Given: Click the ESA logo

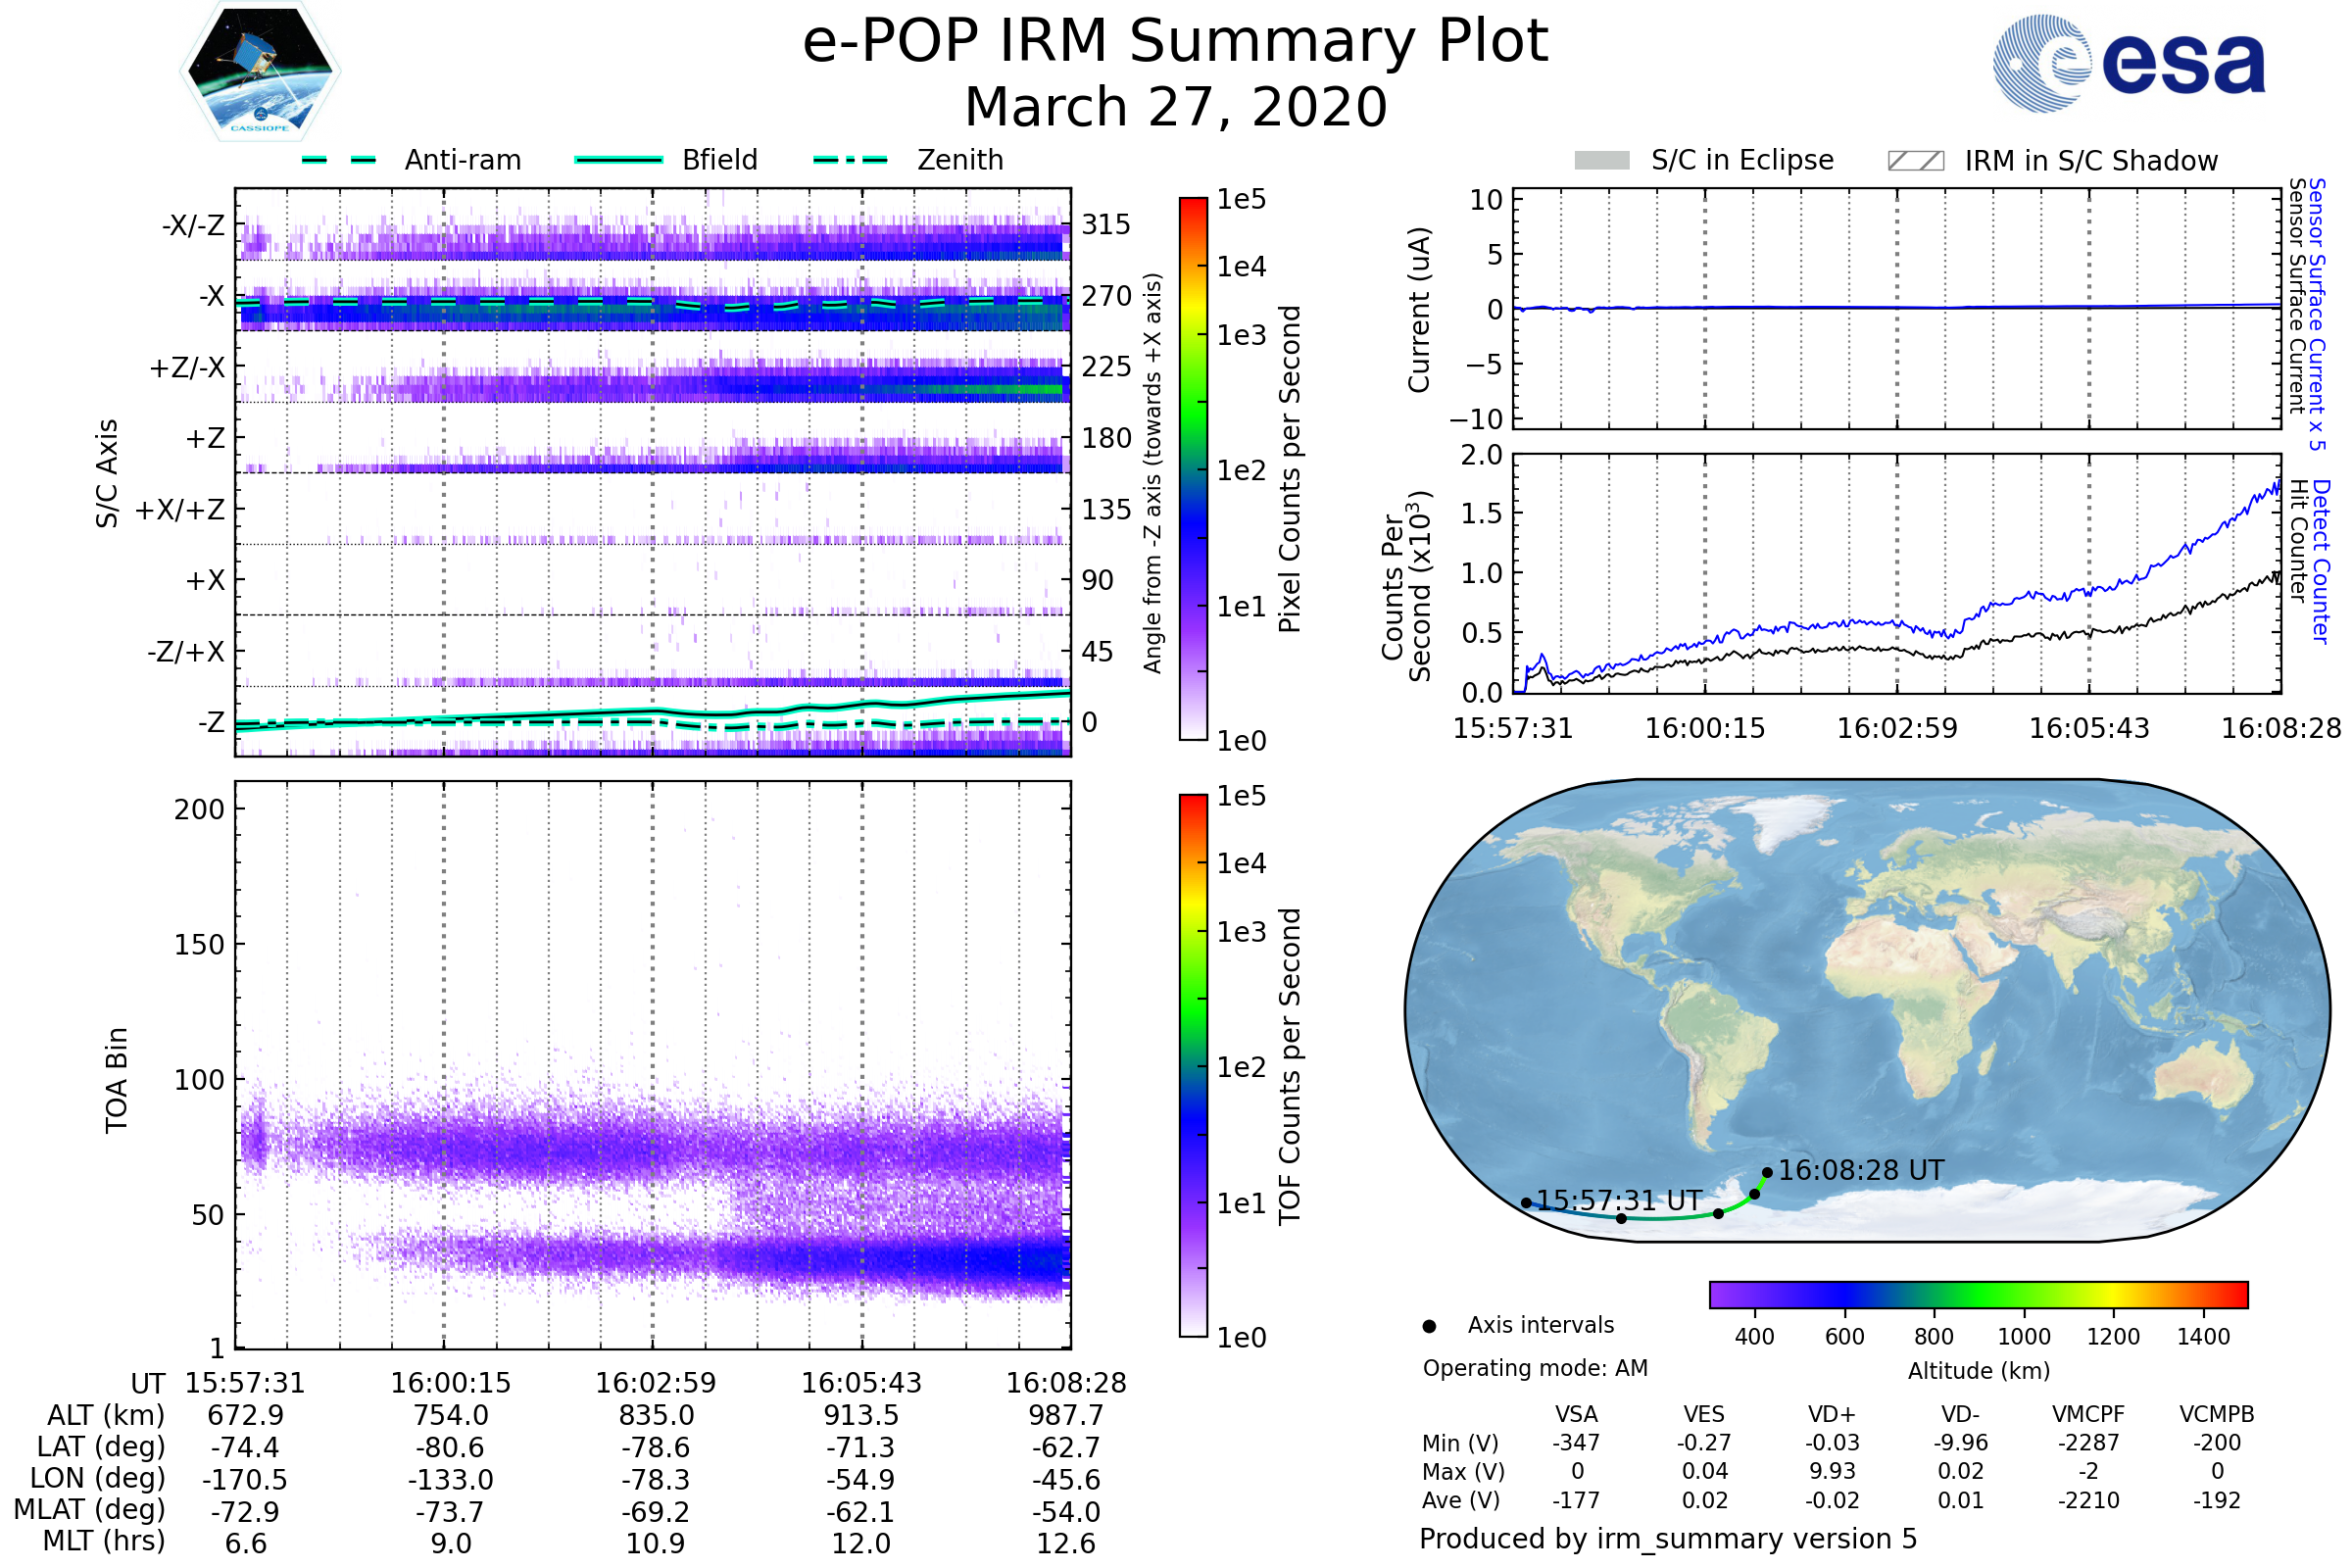Looking at the screenshot, I should [x=2128, y=64].
